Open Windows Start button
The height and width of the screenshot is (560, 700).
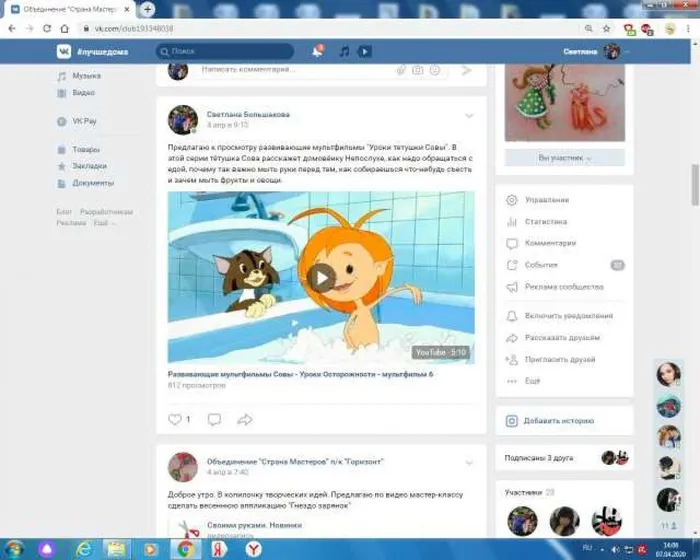click(x=13, y=549)
